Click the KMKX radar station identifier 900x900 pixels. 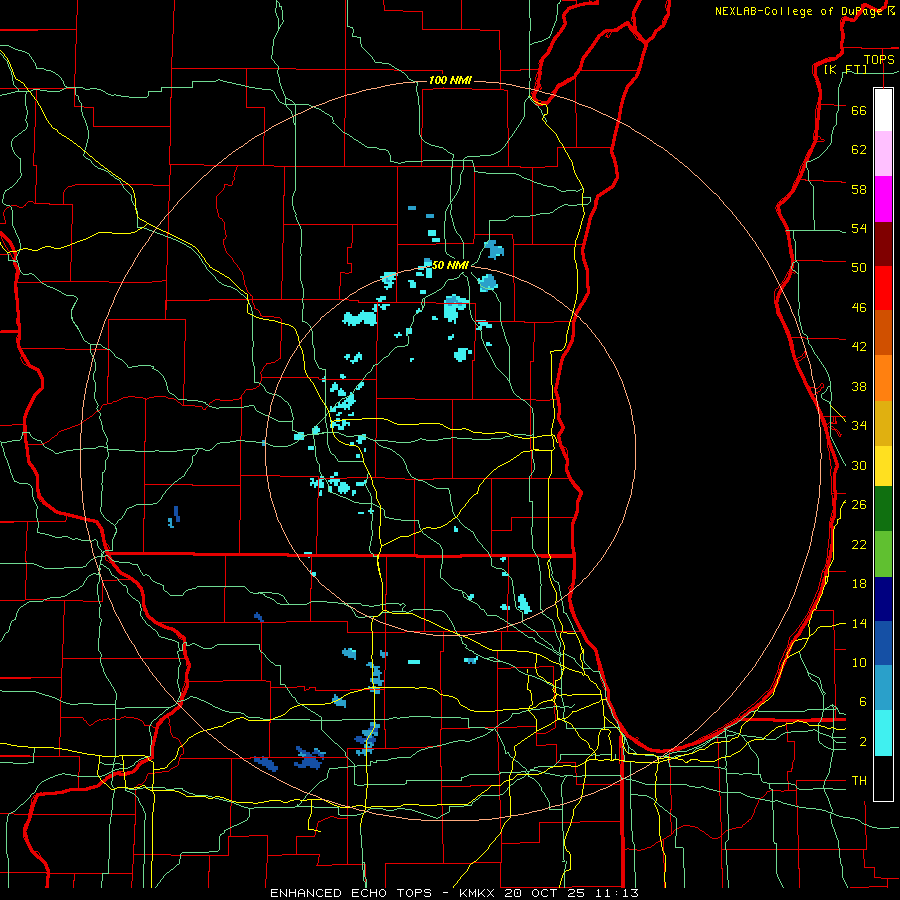(x=478, y=893)
